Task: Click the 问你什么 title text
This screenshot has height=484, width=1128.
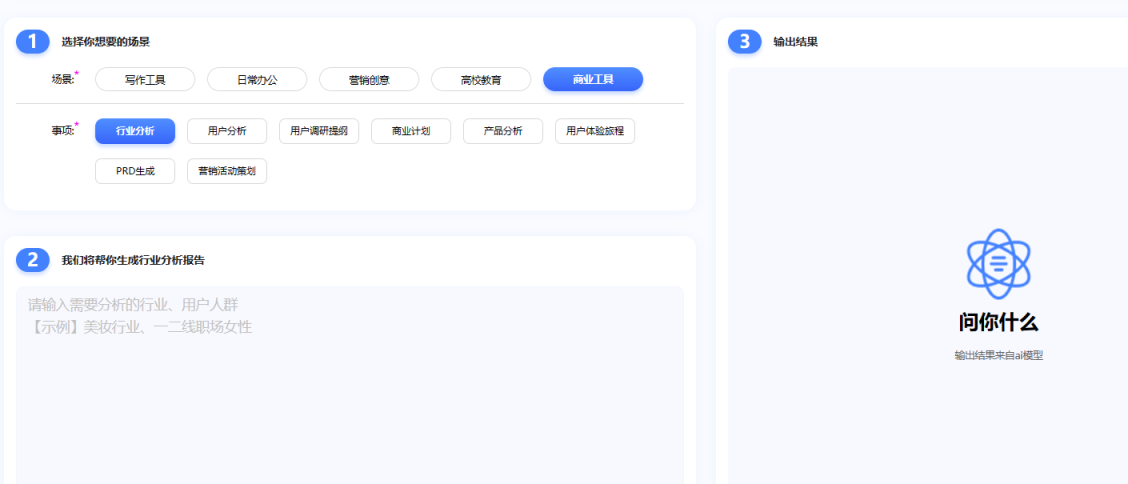Action: pyautogui.click(x=998, y=322)
